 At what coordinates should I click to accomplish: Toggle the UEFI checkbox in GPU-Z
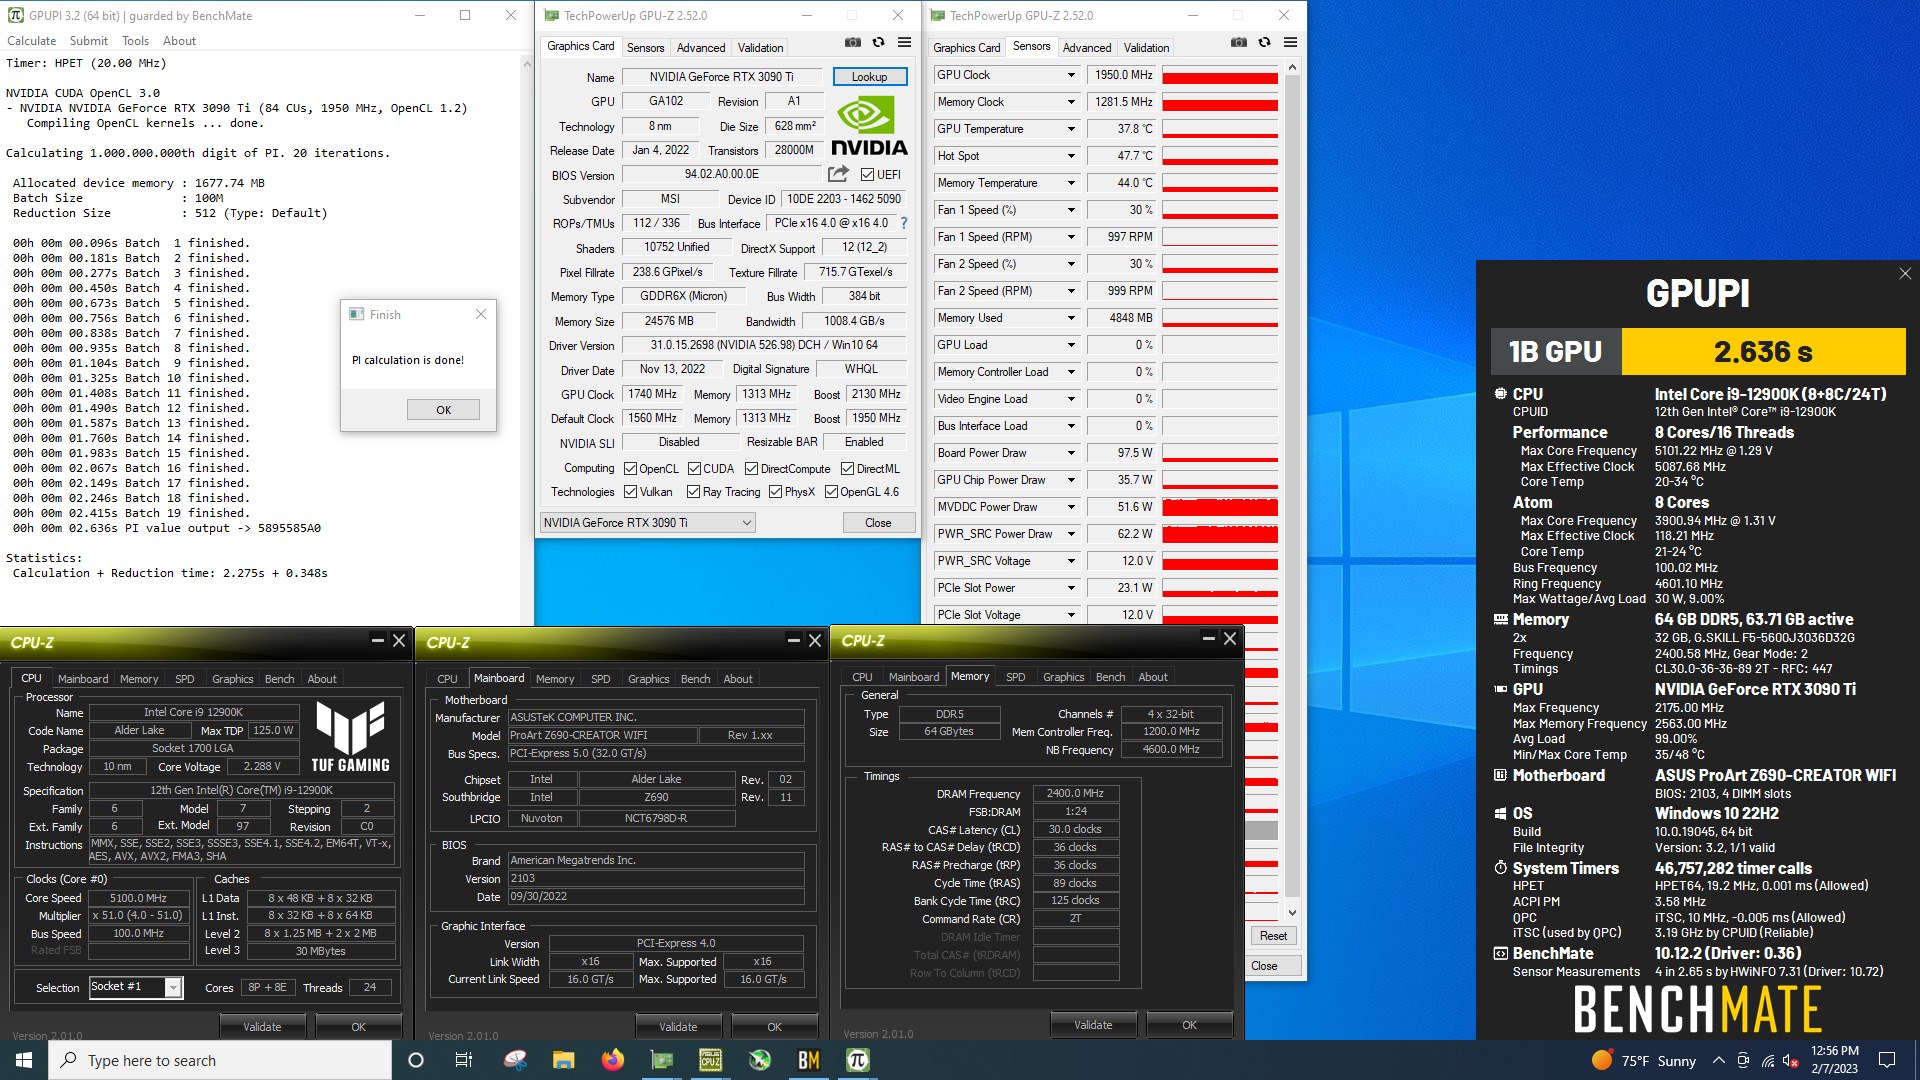click(868, 175)
